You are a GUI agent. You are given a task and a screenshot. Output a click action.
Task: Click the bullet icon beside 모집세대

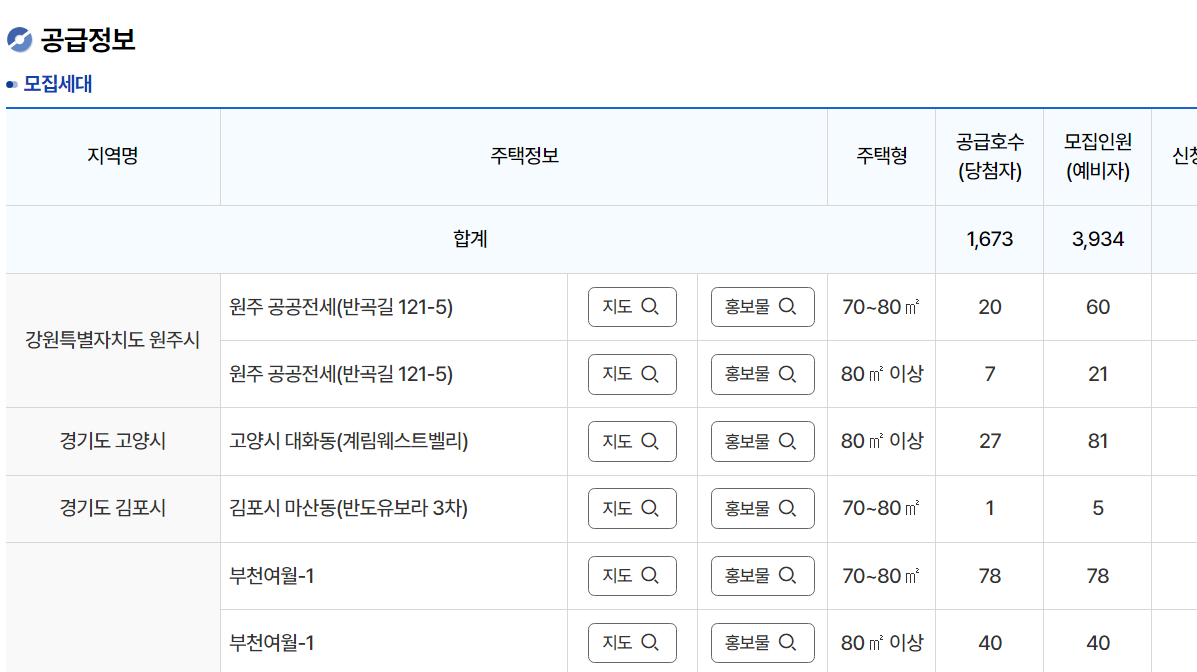pos(13,85)
